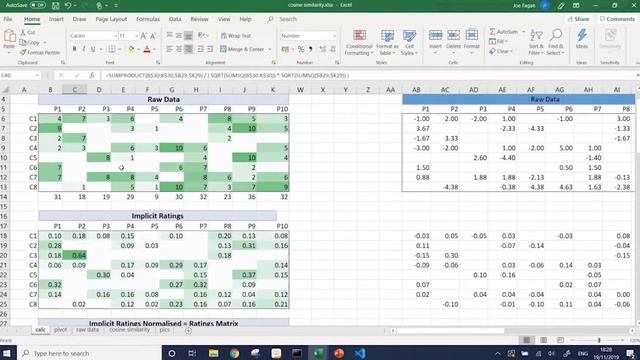This screenshot has width=640, height=360.
Task: Open the font name combo box
Action: (x=93, y=36)
